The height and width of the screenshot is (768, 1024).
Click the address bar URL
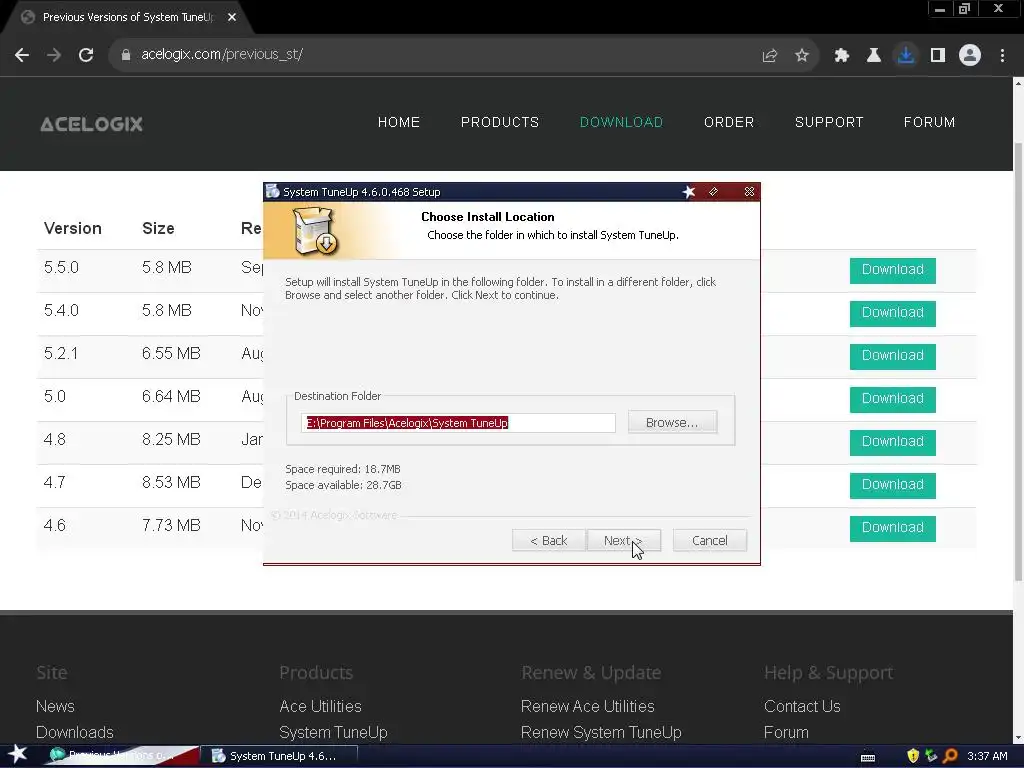coord(222,54)
